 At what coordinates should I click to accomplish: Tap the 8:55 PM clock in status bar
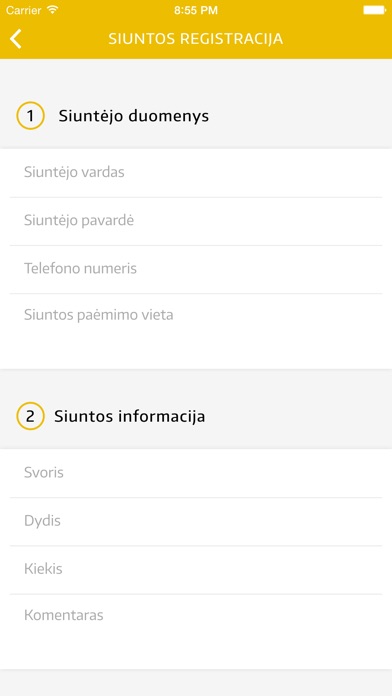point(196,10)
